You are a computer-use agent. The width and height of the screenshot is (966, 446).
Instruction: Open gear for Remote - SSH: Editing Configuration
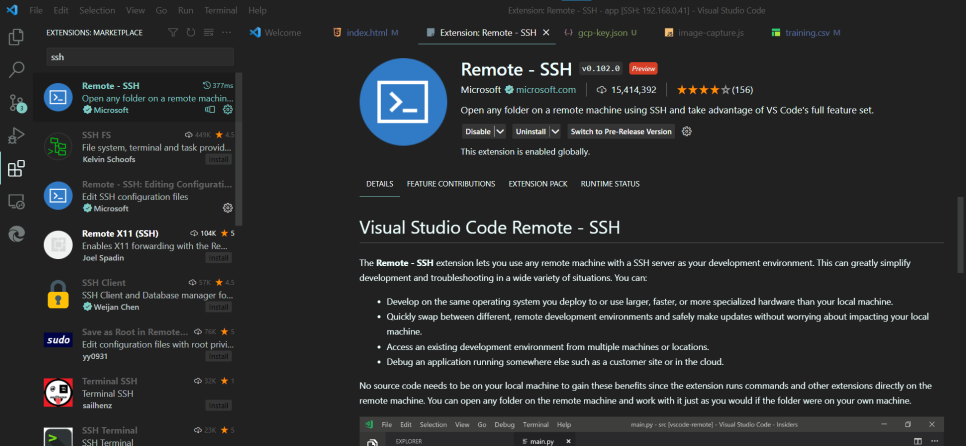click(x=227, y=208)
